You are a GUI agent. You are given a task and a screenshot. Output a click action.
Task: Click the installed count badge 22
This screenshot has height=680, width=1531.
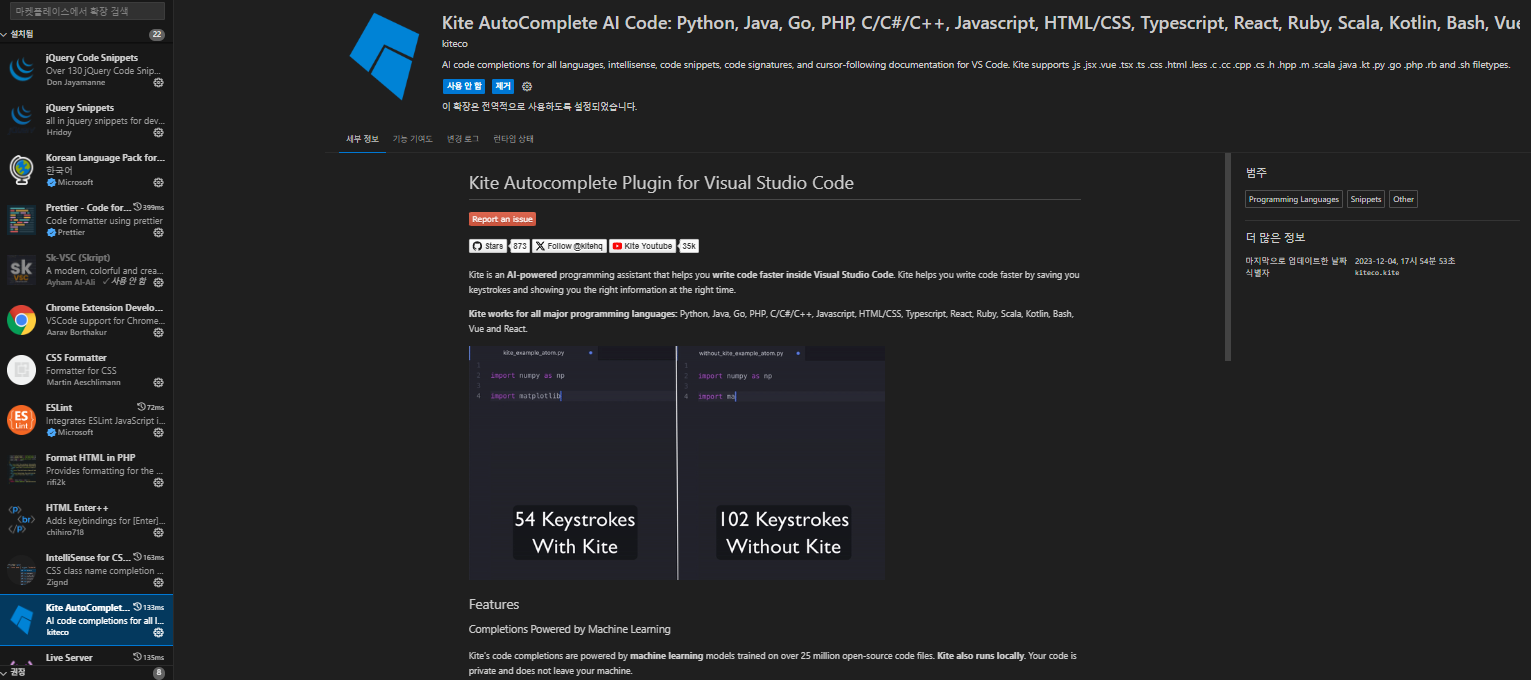[157, 34]
